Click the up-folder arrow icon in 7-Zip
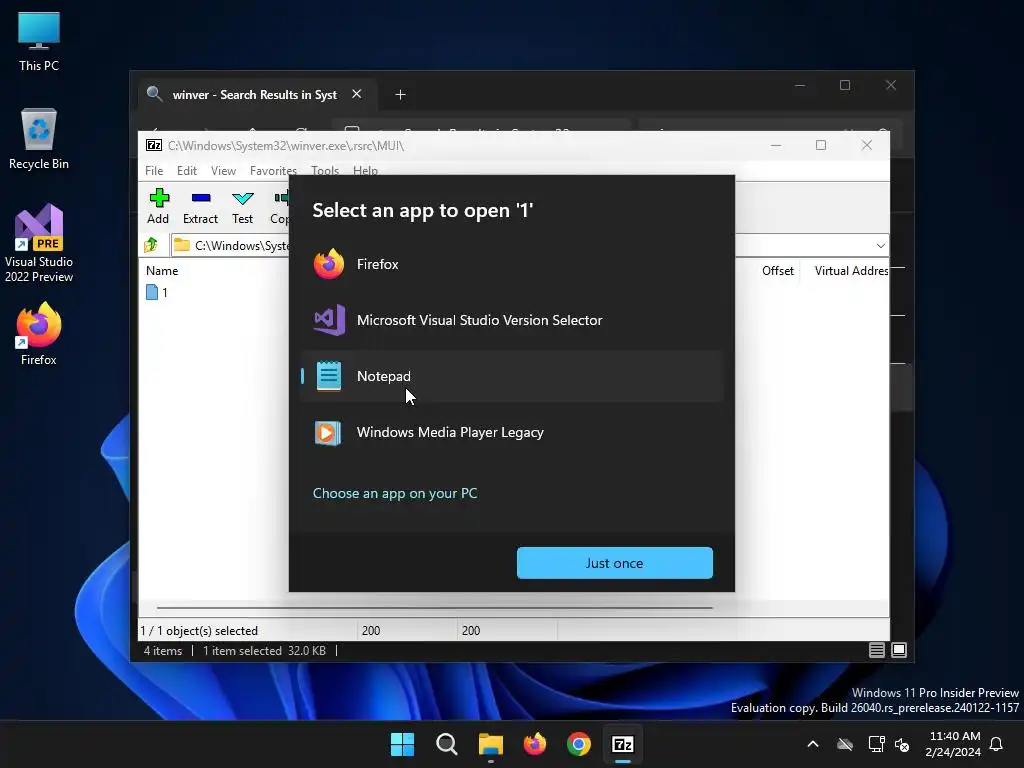Image resolution: width=1024 pixels, height=768 pixels. point(152,245)
